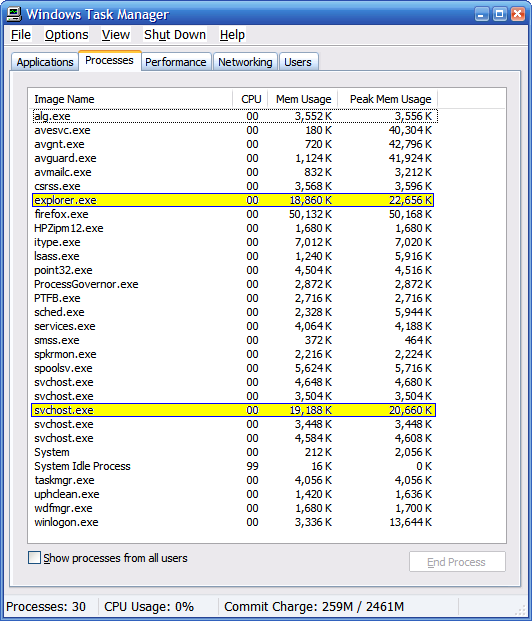Screen dimensions: 532x621
Task: Switch to the Performance tab
Action: coord(175,62)
